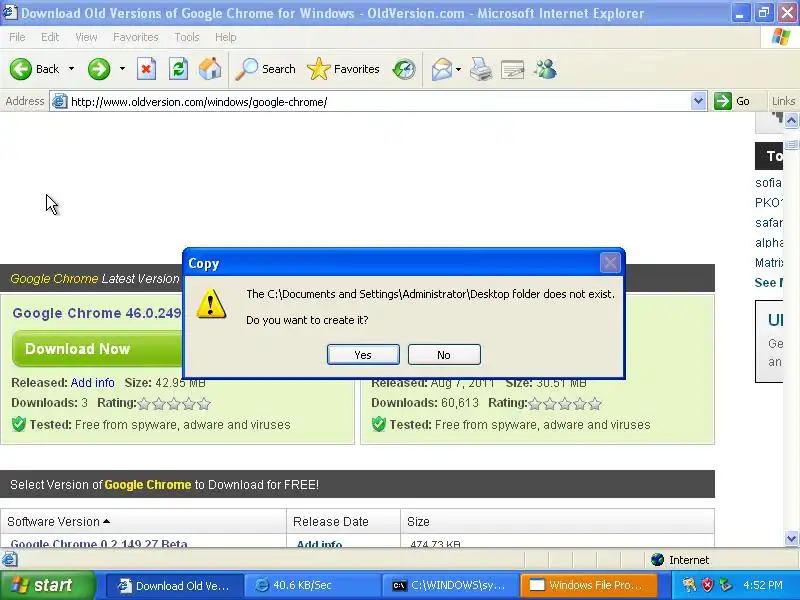This screenshot has height=600, width=800.
Task: Click the green Tested shield in left card
Action: [19, 424]
